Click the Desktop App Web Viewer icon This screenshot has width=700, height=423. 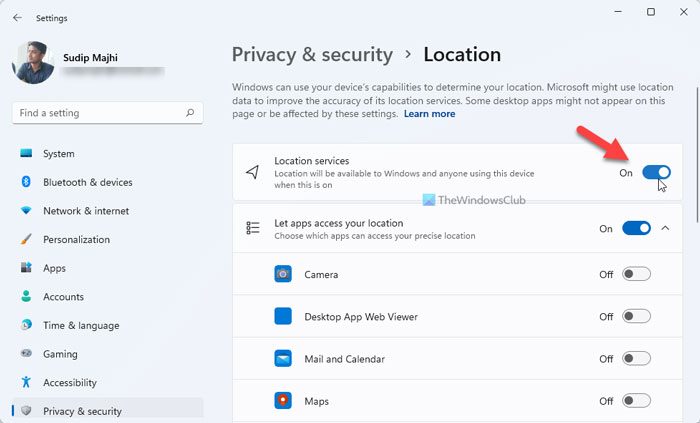[284, 316]
